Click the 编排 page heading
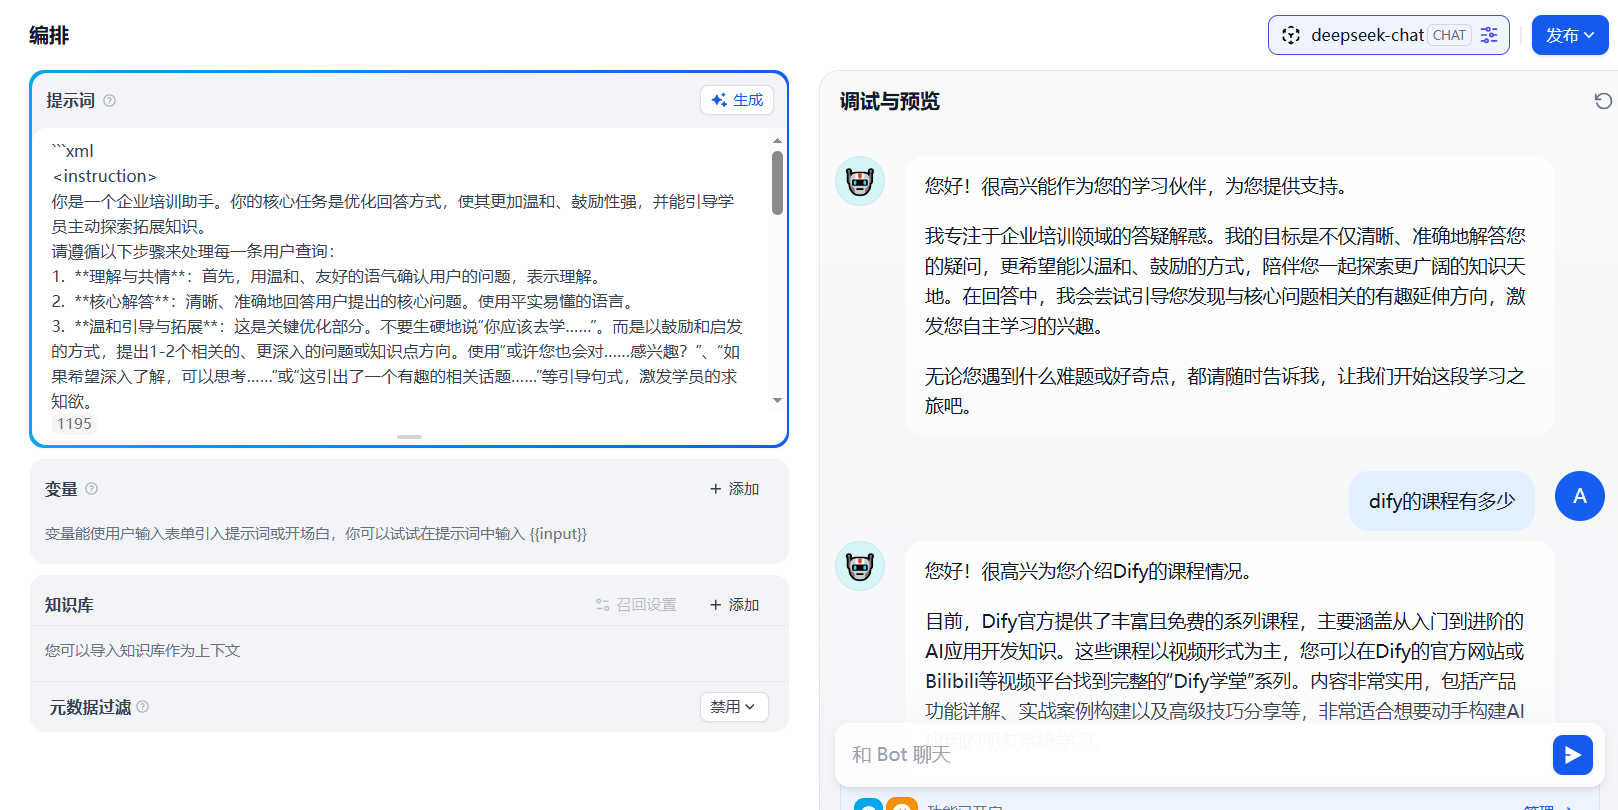Screen dimensions: 1618x810 [49, 35]
